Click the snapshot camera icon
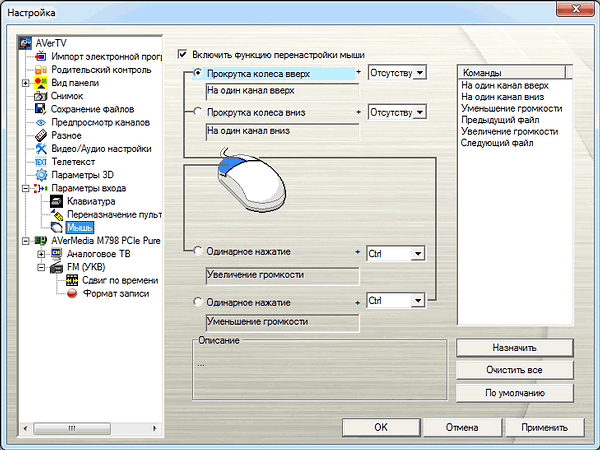 point(41,96)
